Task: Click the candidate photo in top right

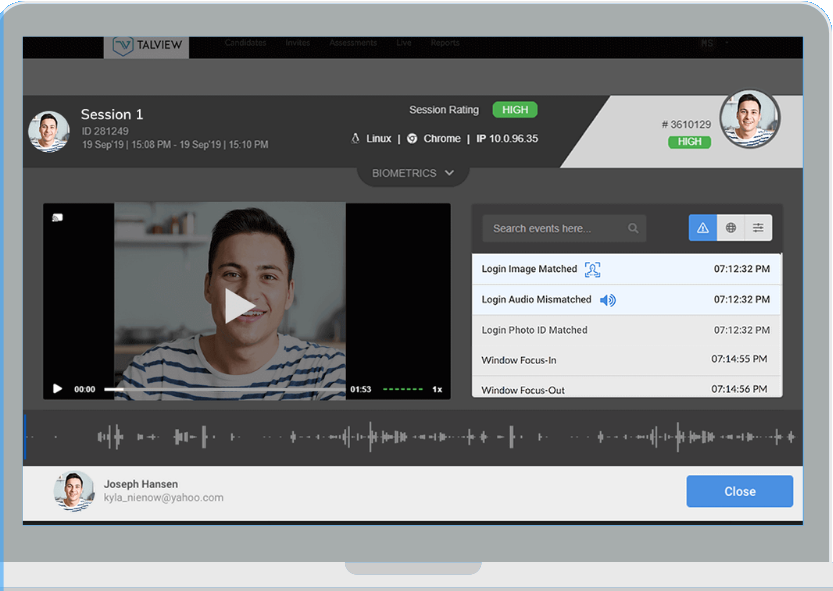Action: click(749, 120)
